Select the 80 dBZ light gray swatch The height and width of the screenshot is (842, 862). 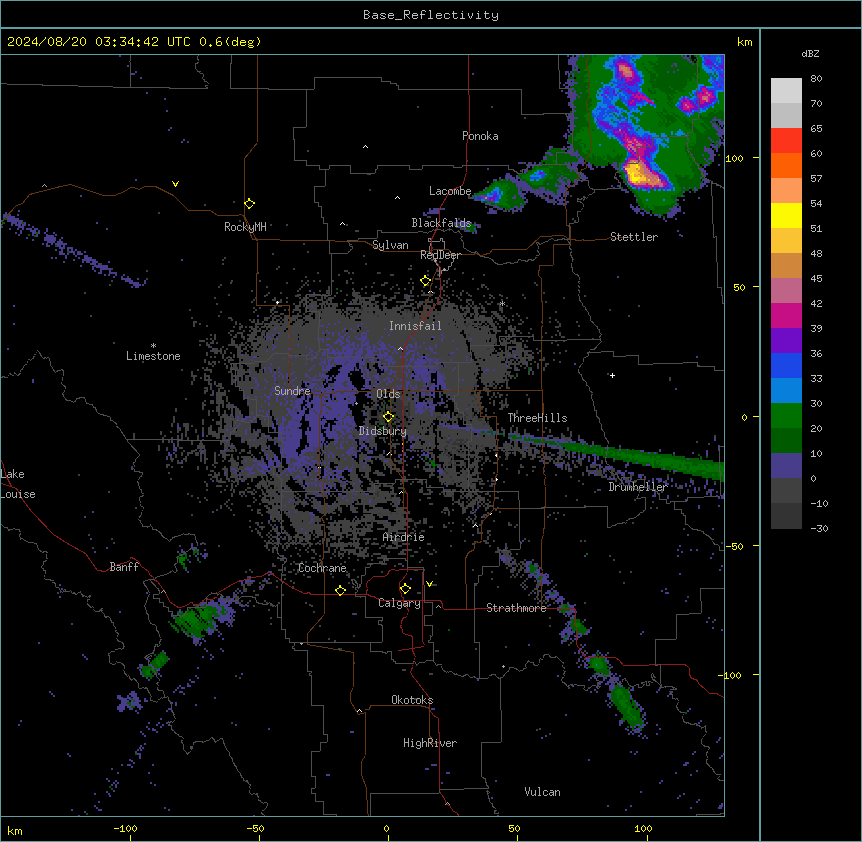click(x=786, y=91)
